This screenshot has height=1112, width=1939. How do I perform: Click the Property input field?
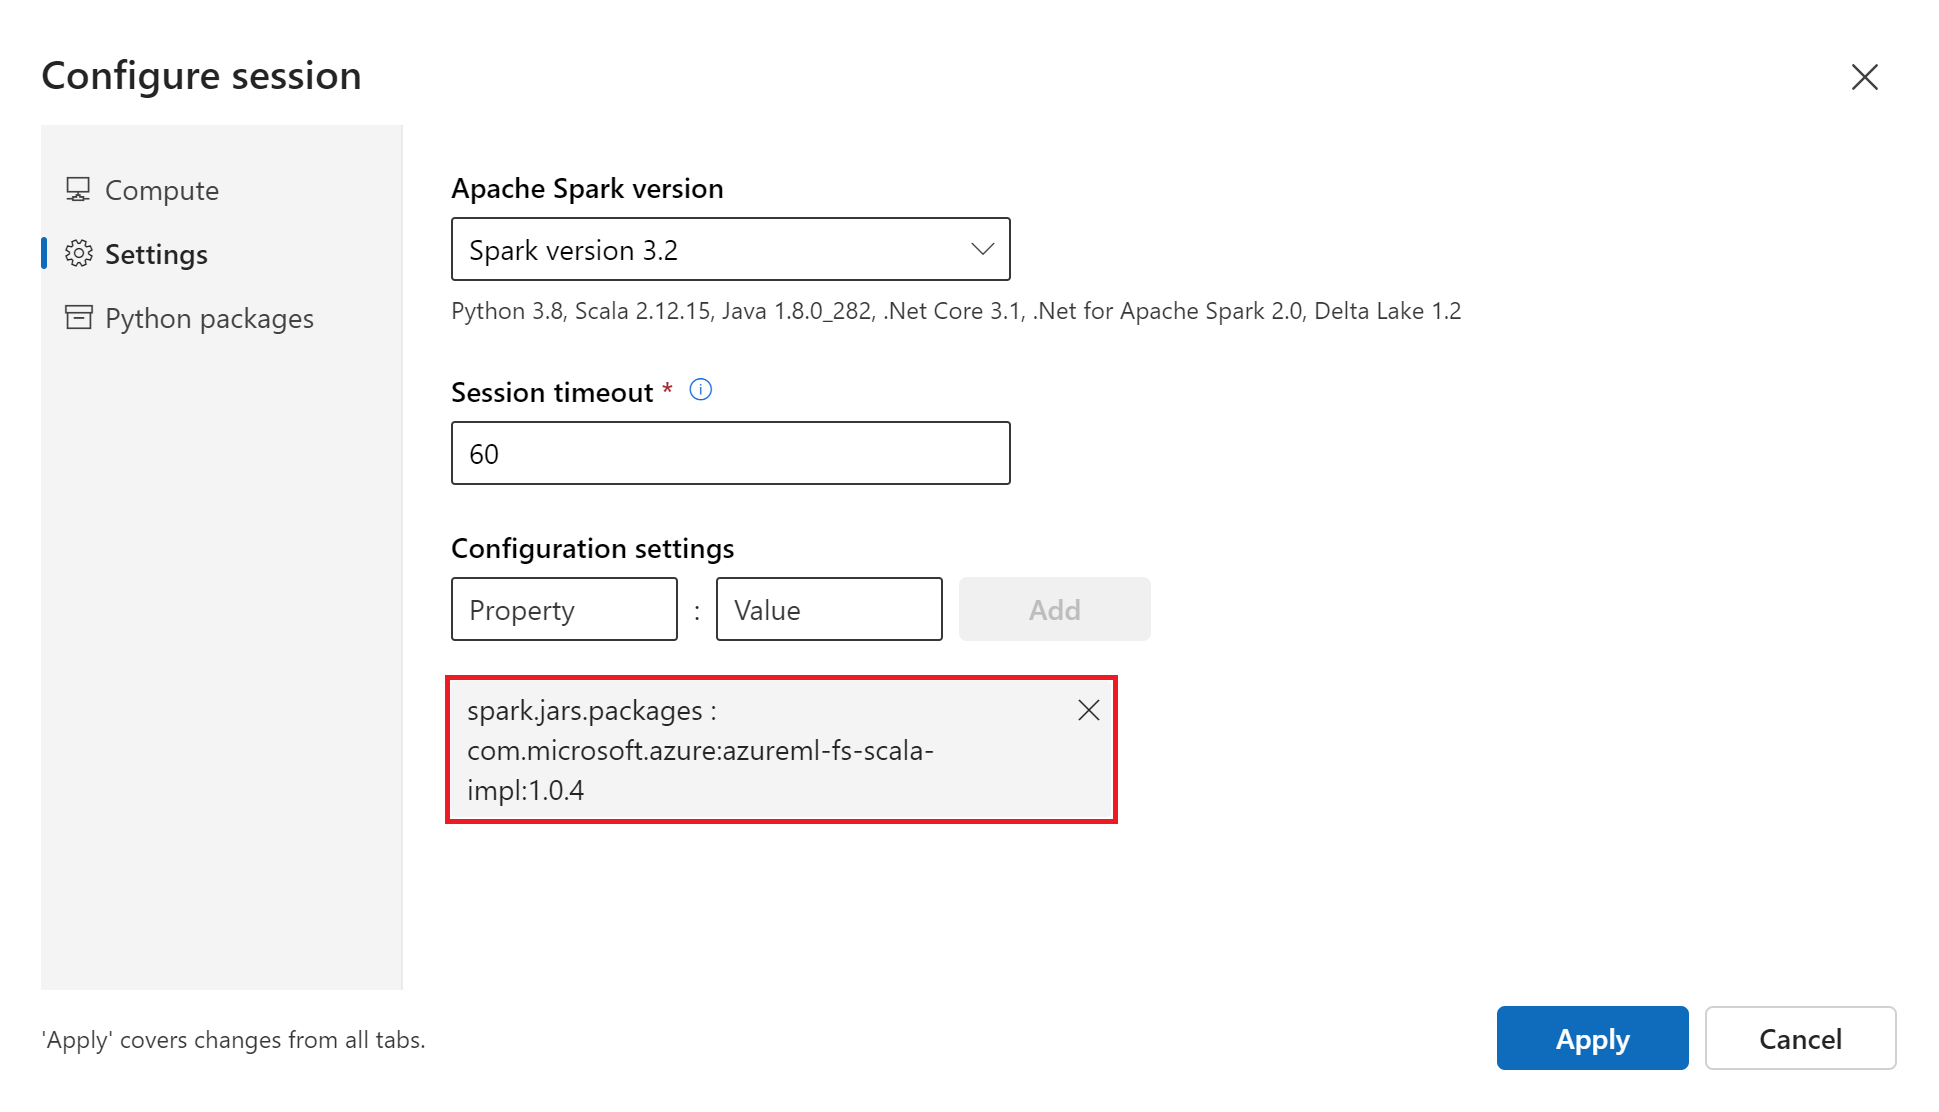(x=564, y=610)
